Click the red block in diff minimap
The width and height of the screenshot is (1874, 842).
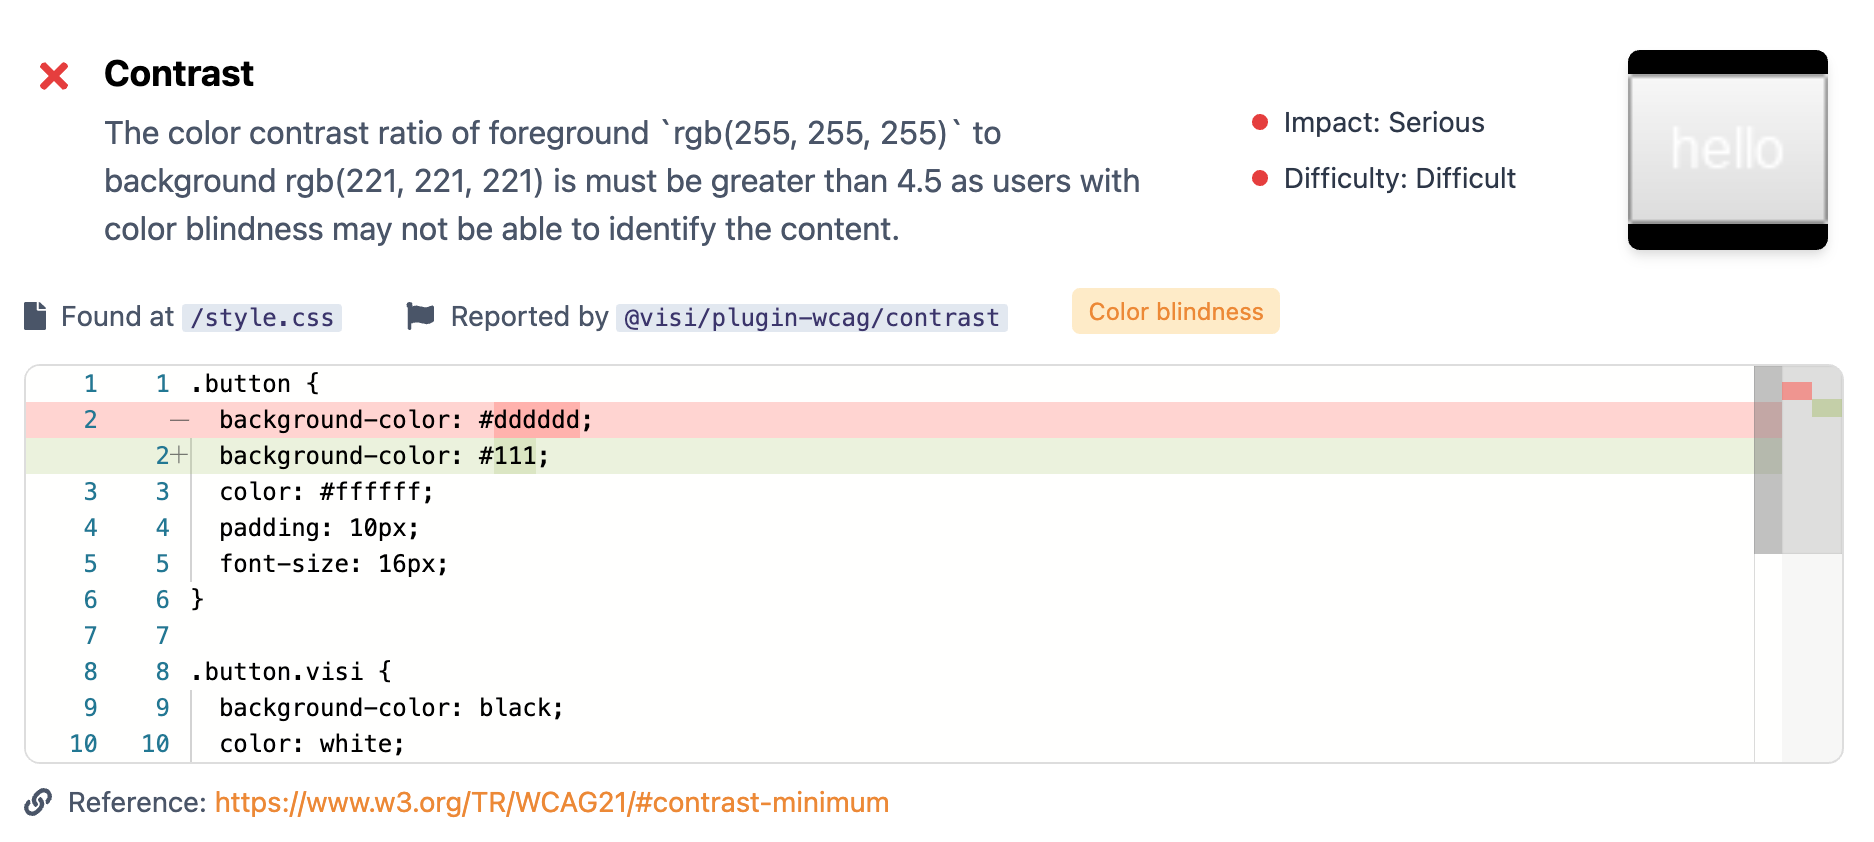pyautogui.click(x=1796, y=391)
